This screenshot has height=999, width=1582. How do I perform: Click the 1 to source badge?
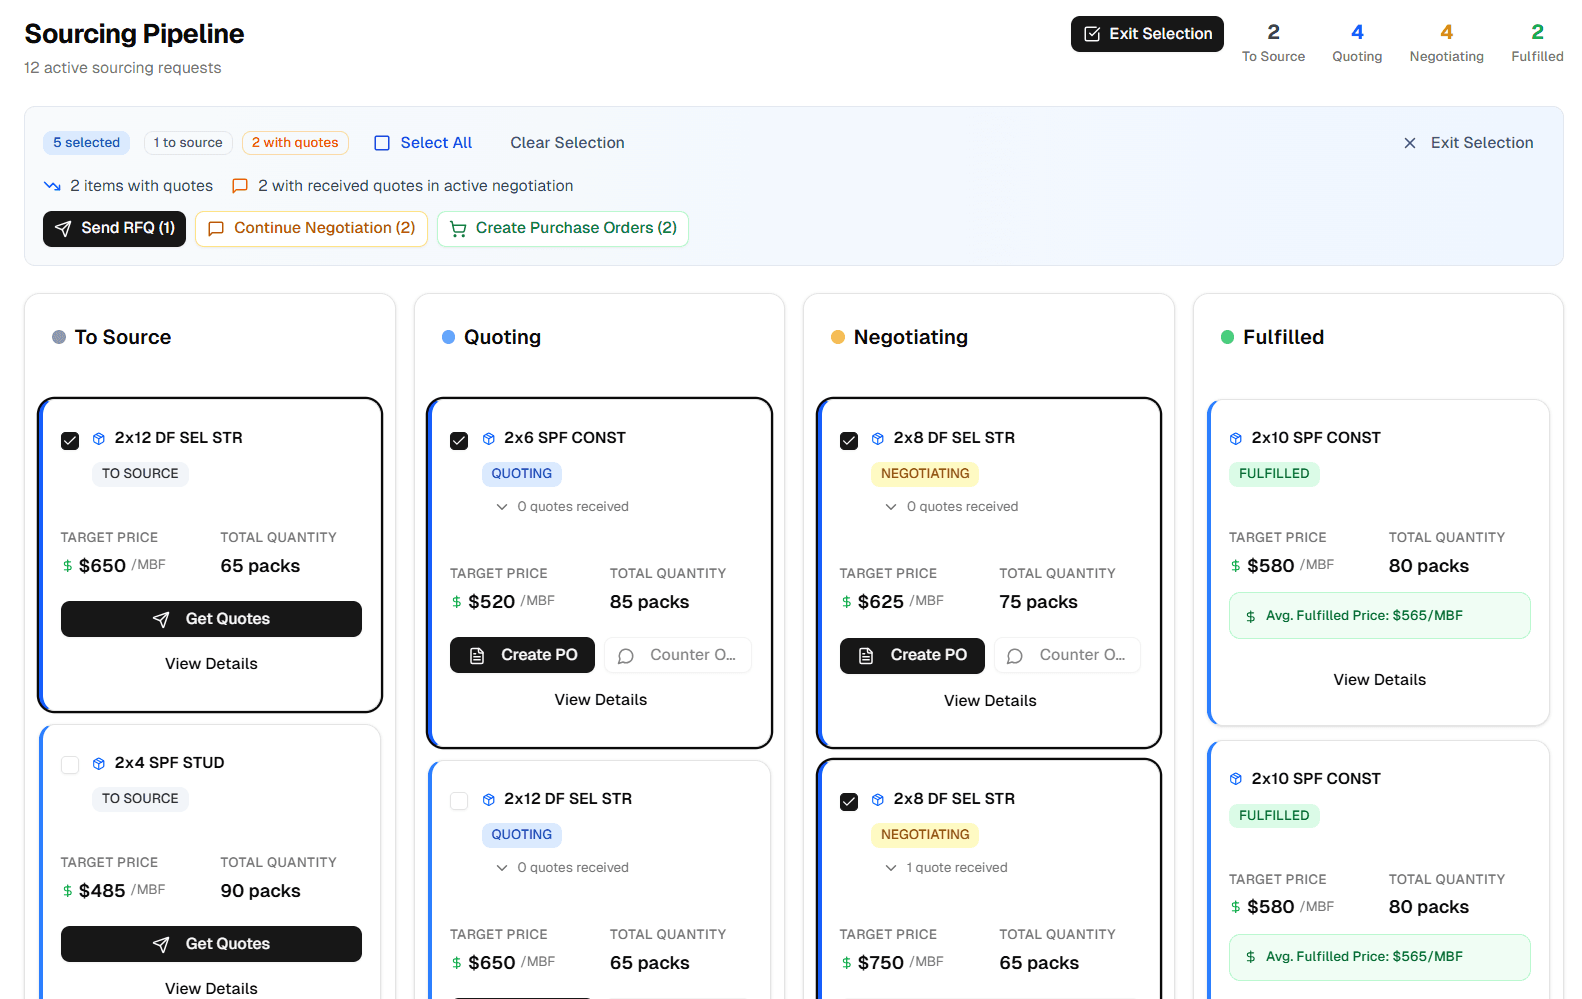pyautogui.click(x=188, y=143)
